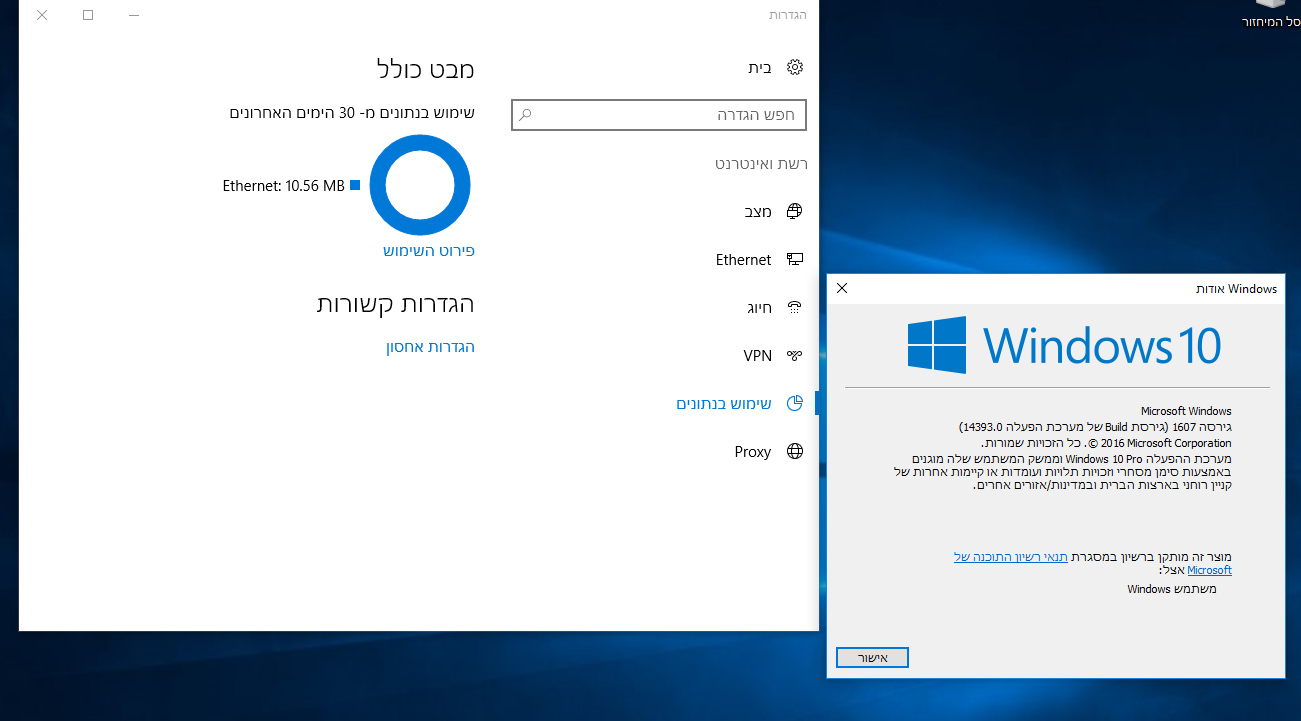This screenshot has width=1301, height=721.
Task: Open the הגדרות אחסון storage settings link
Action: (431, 346)
